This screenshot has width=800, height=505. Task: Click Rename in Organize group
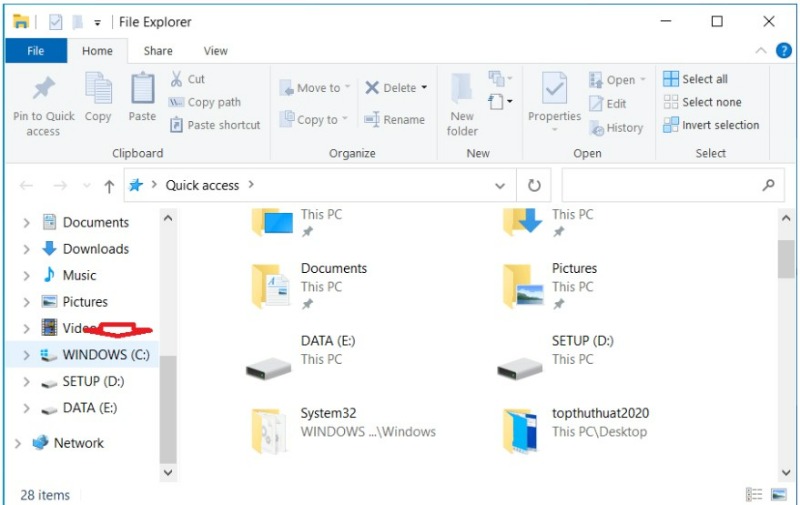(394, 119)
